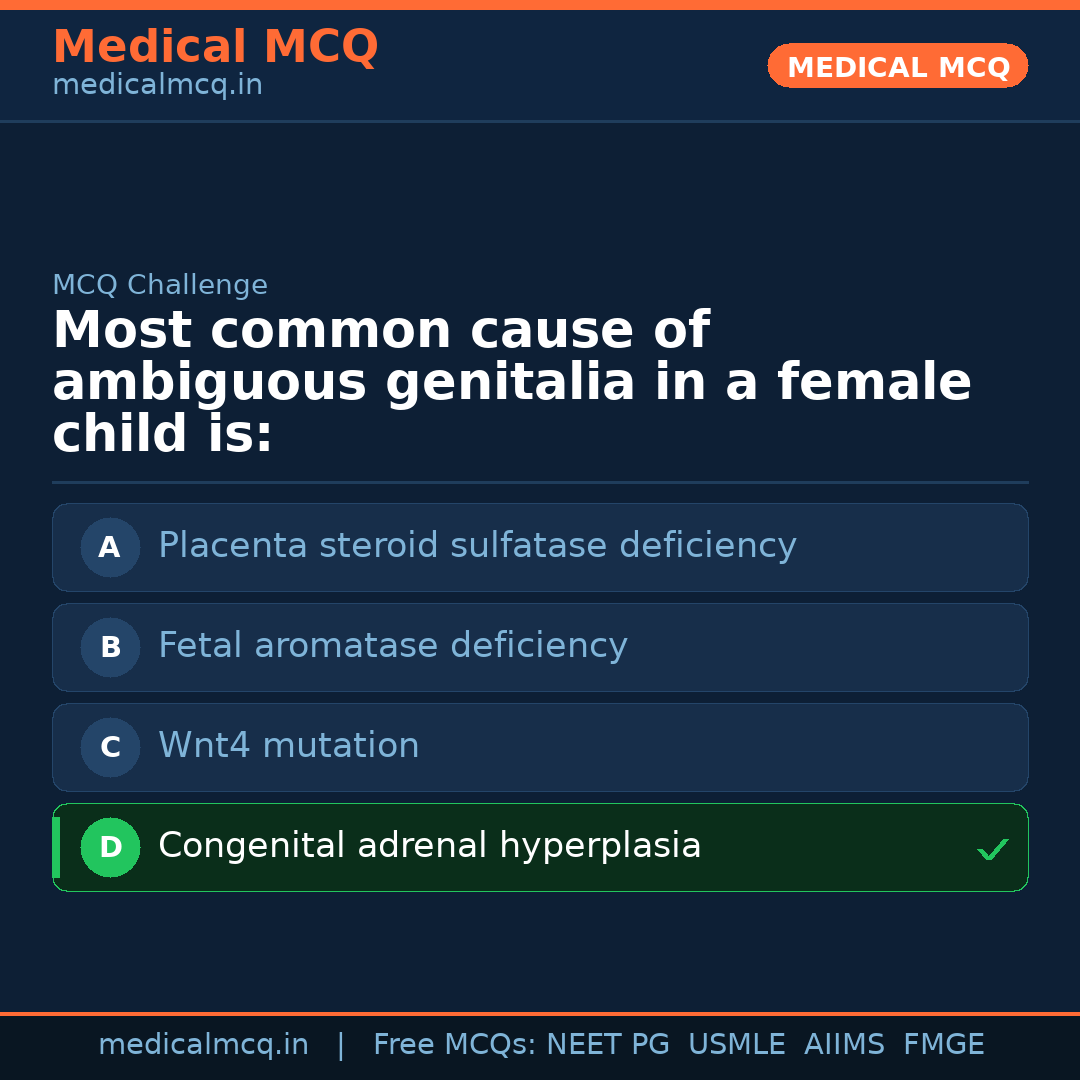Click the letter B circle icon
The width and height of the screenshot is (1080, 1080).
pos(110,647)
